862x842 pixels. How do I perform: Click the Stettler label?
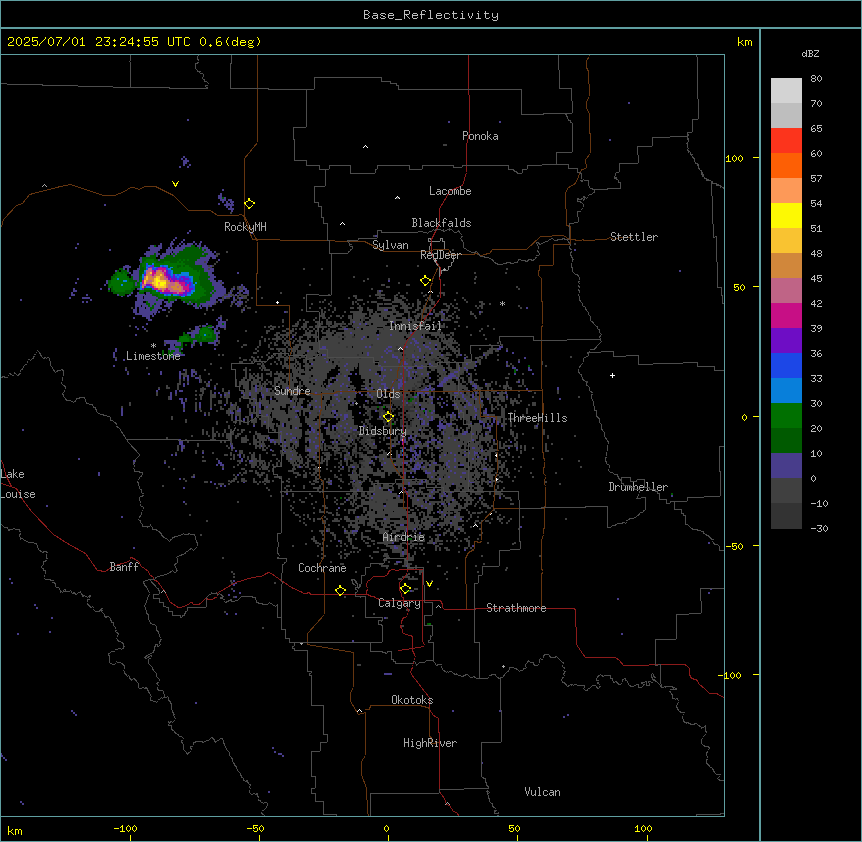point(634,237)
